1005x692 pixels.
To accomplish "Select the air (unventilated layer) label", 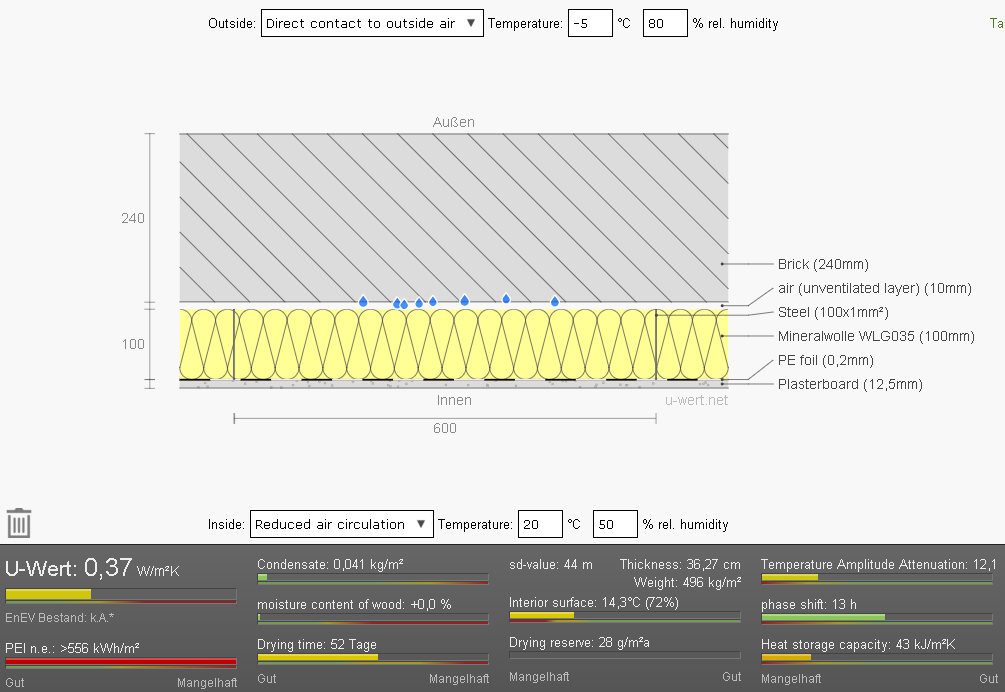I will pyautogui.click(x=874, y=288).
